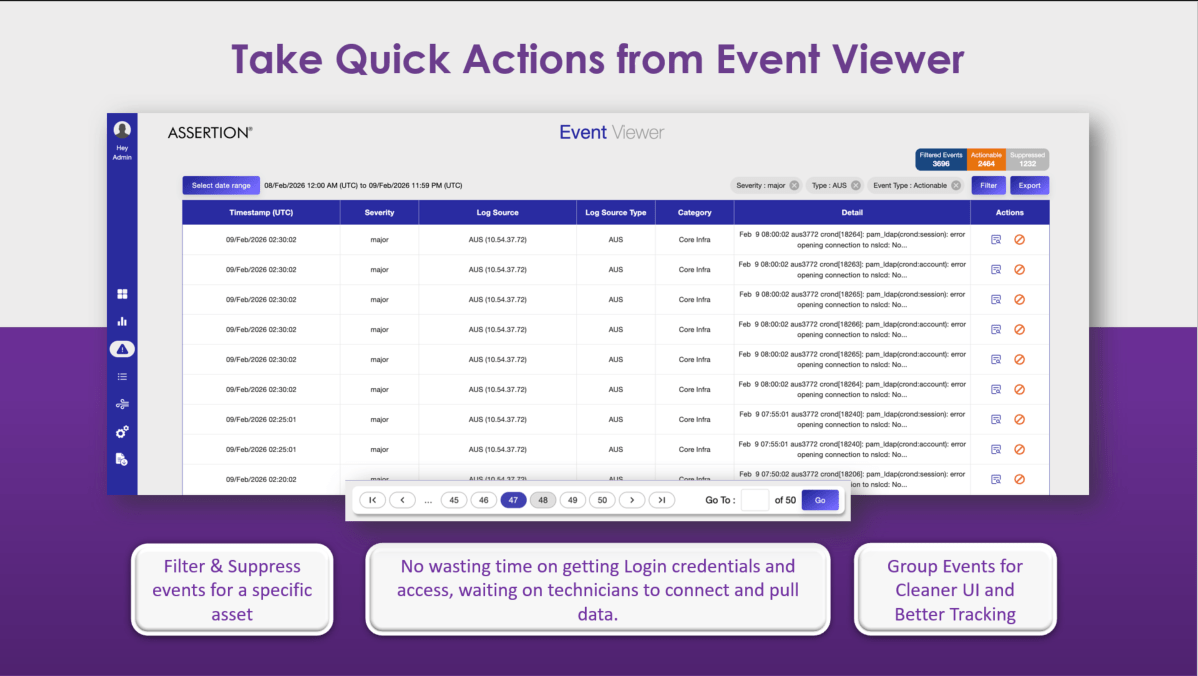The height and width of the screenshot is (676, 1198).
Task: Open the Select date range picker
Action: click(221, 185)
